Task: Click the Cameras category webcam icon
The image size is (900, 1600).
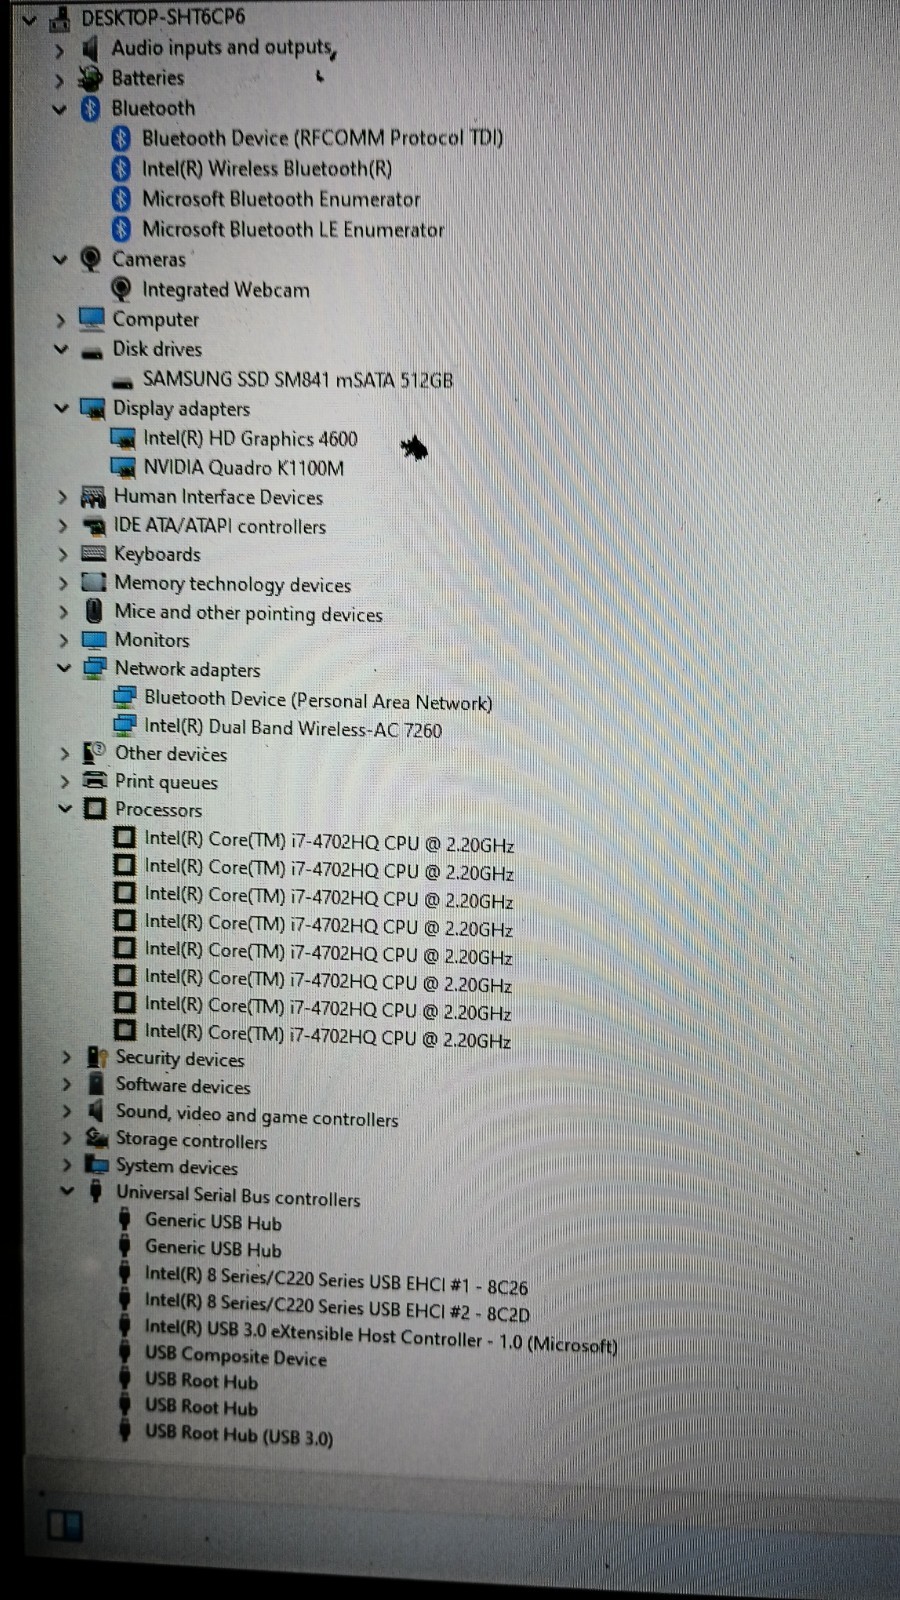Action: [x=91, y=259]
